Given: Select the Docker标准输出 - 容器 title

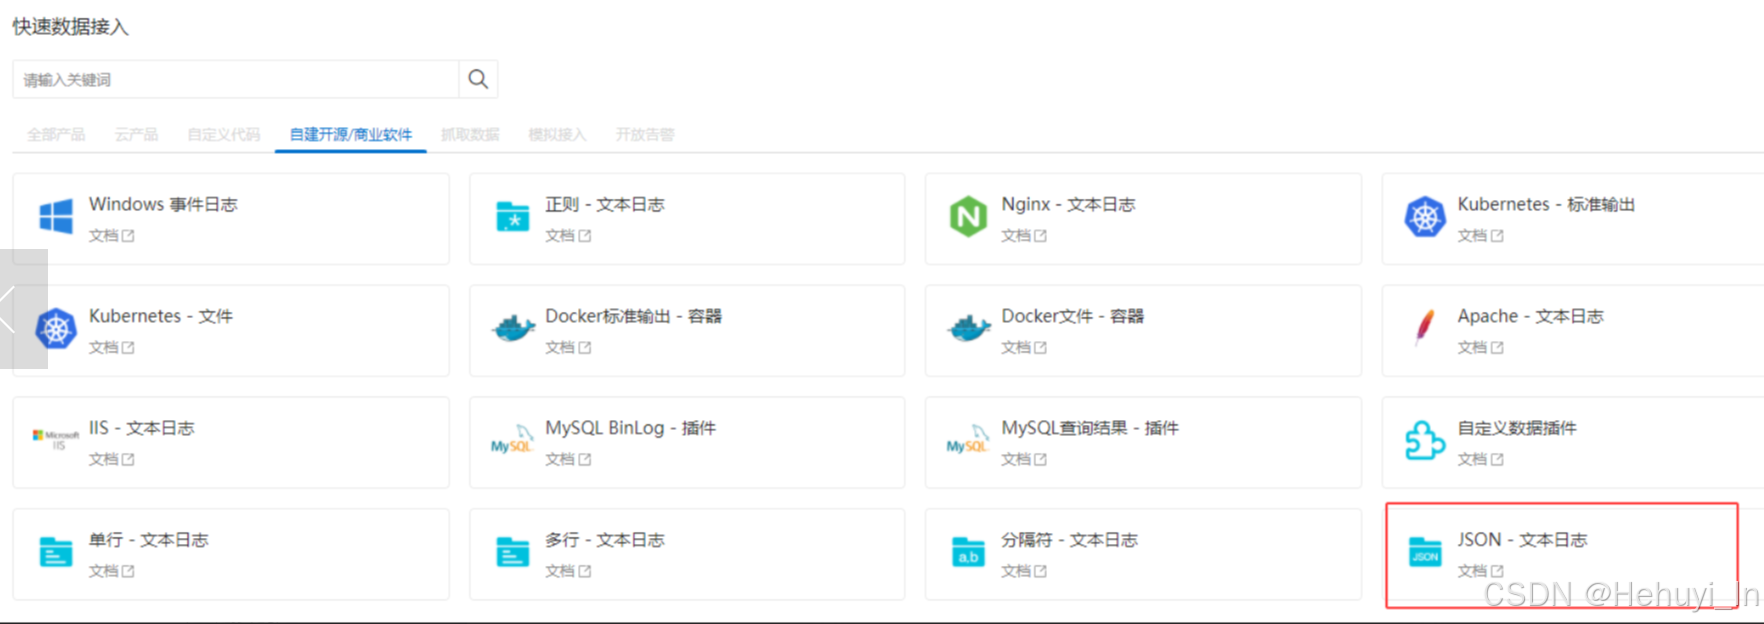Looking at the screenshot, I should 633,316.
